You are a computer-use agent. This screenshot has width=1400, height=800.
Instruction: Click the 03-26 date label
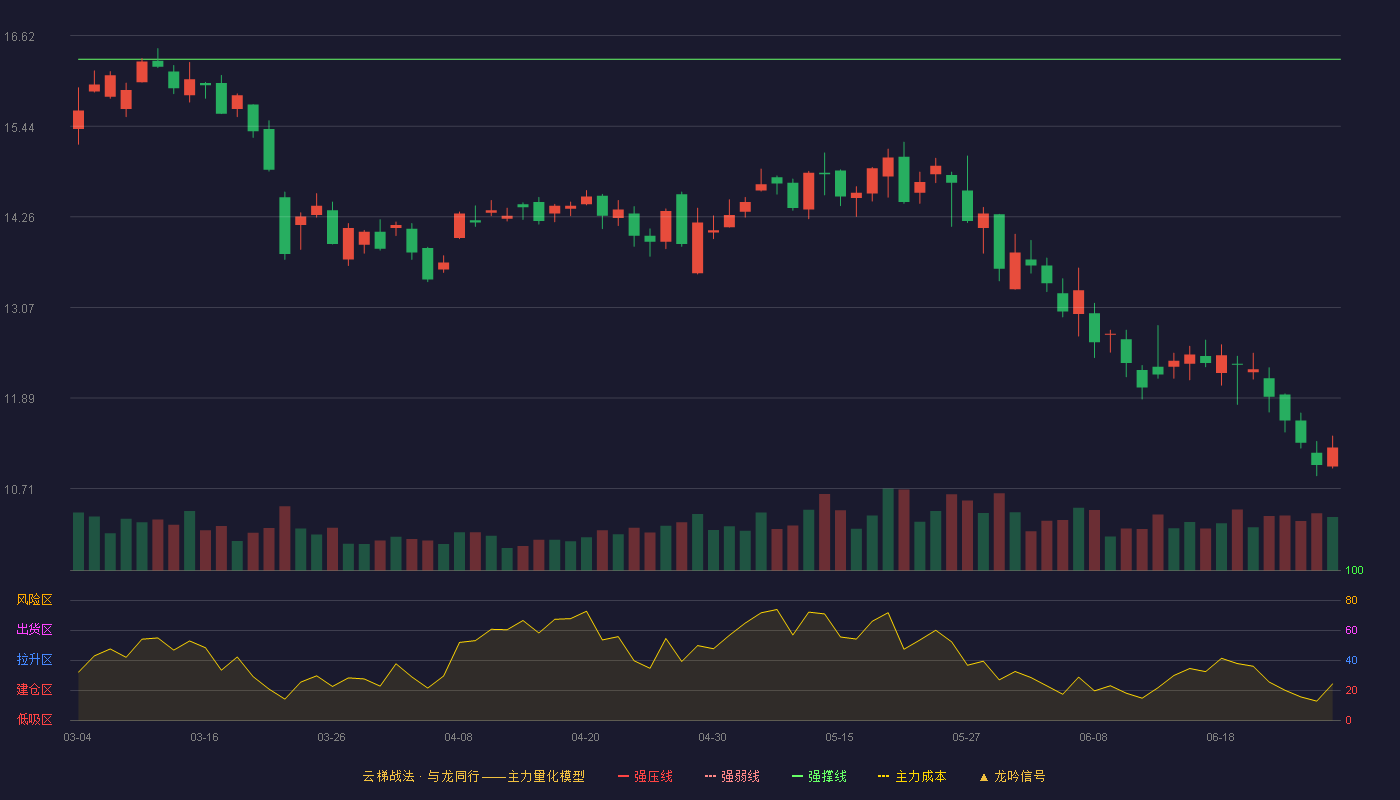coord(331,737)
